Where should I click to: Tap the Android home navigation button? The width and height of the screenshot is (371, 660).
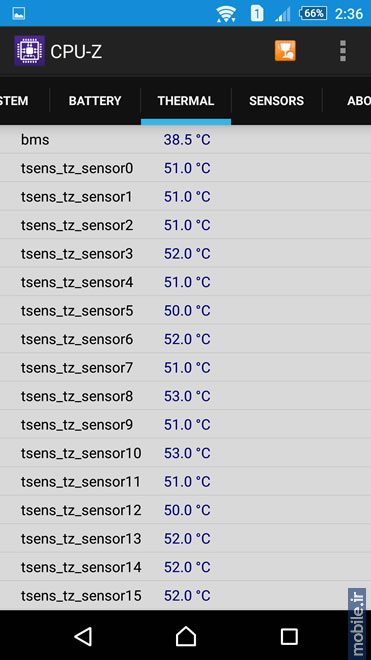(186, 636)
